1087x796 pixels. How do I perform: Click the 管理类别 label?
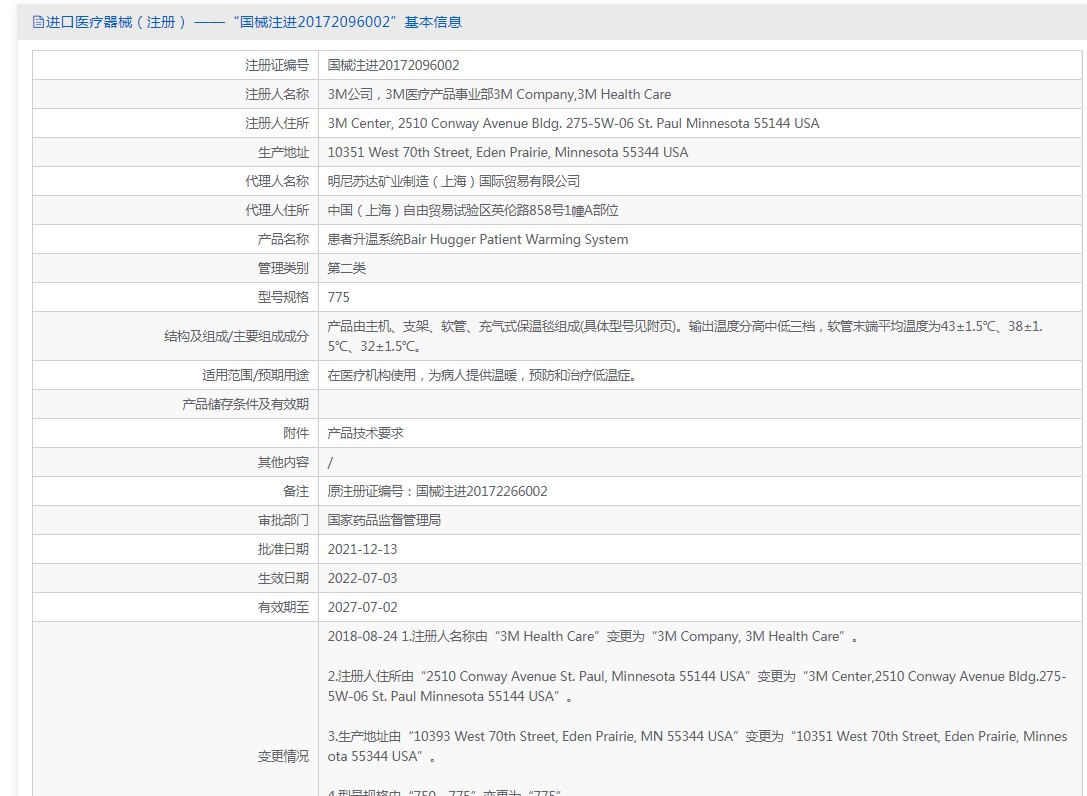pos(283,268)
